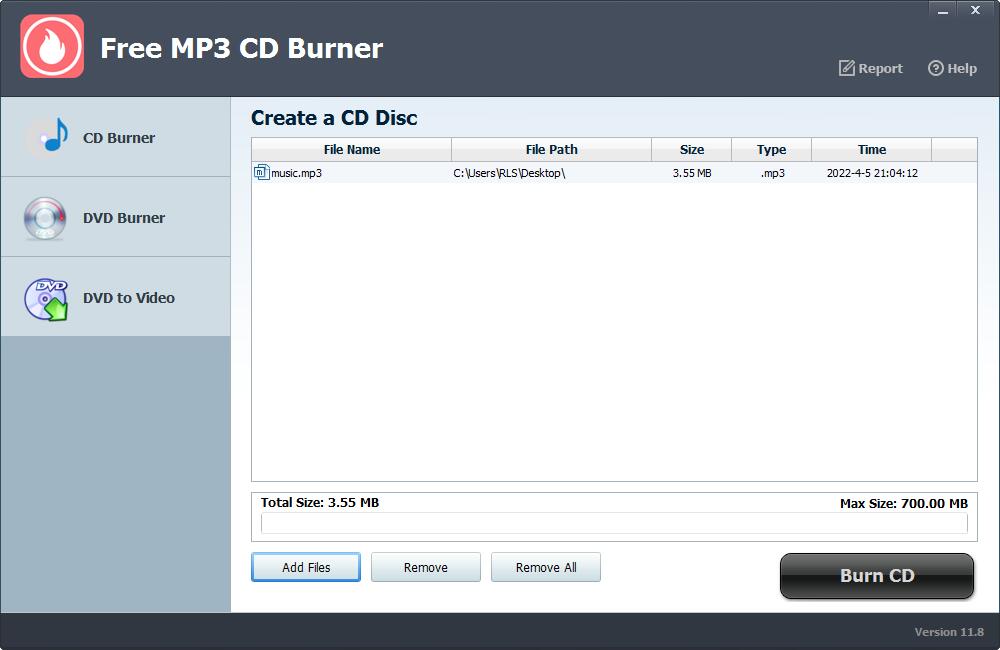Switch to the CD Burner tab
This screenshot has width=1000, height=650.
pyautogui.click(x=115, y=137)
